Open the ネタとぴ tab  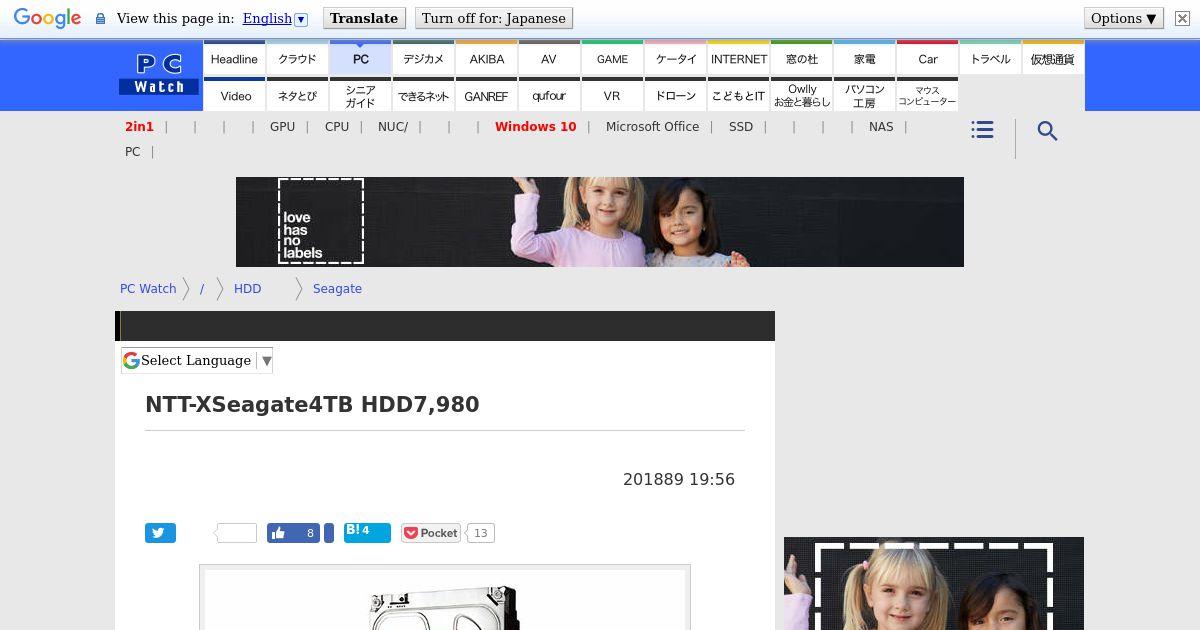pos(297,95)
